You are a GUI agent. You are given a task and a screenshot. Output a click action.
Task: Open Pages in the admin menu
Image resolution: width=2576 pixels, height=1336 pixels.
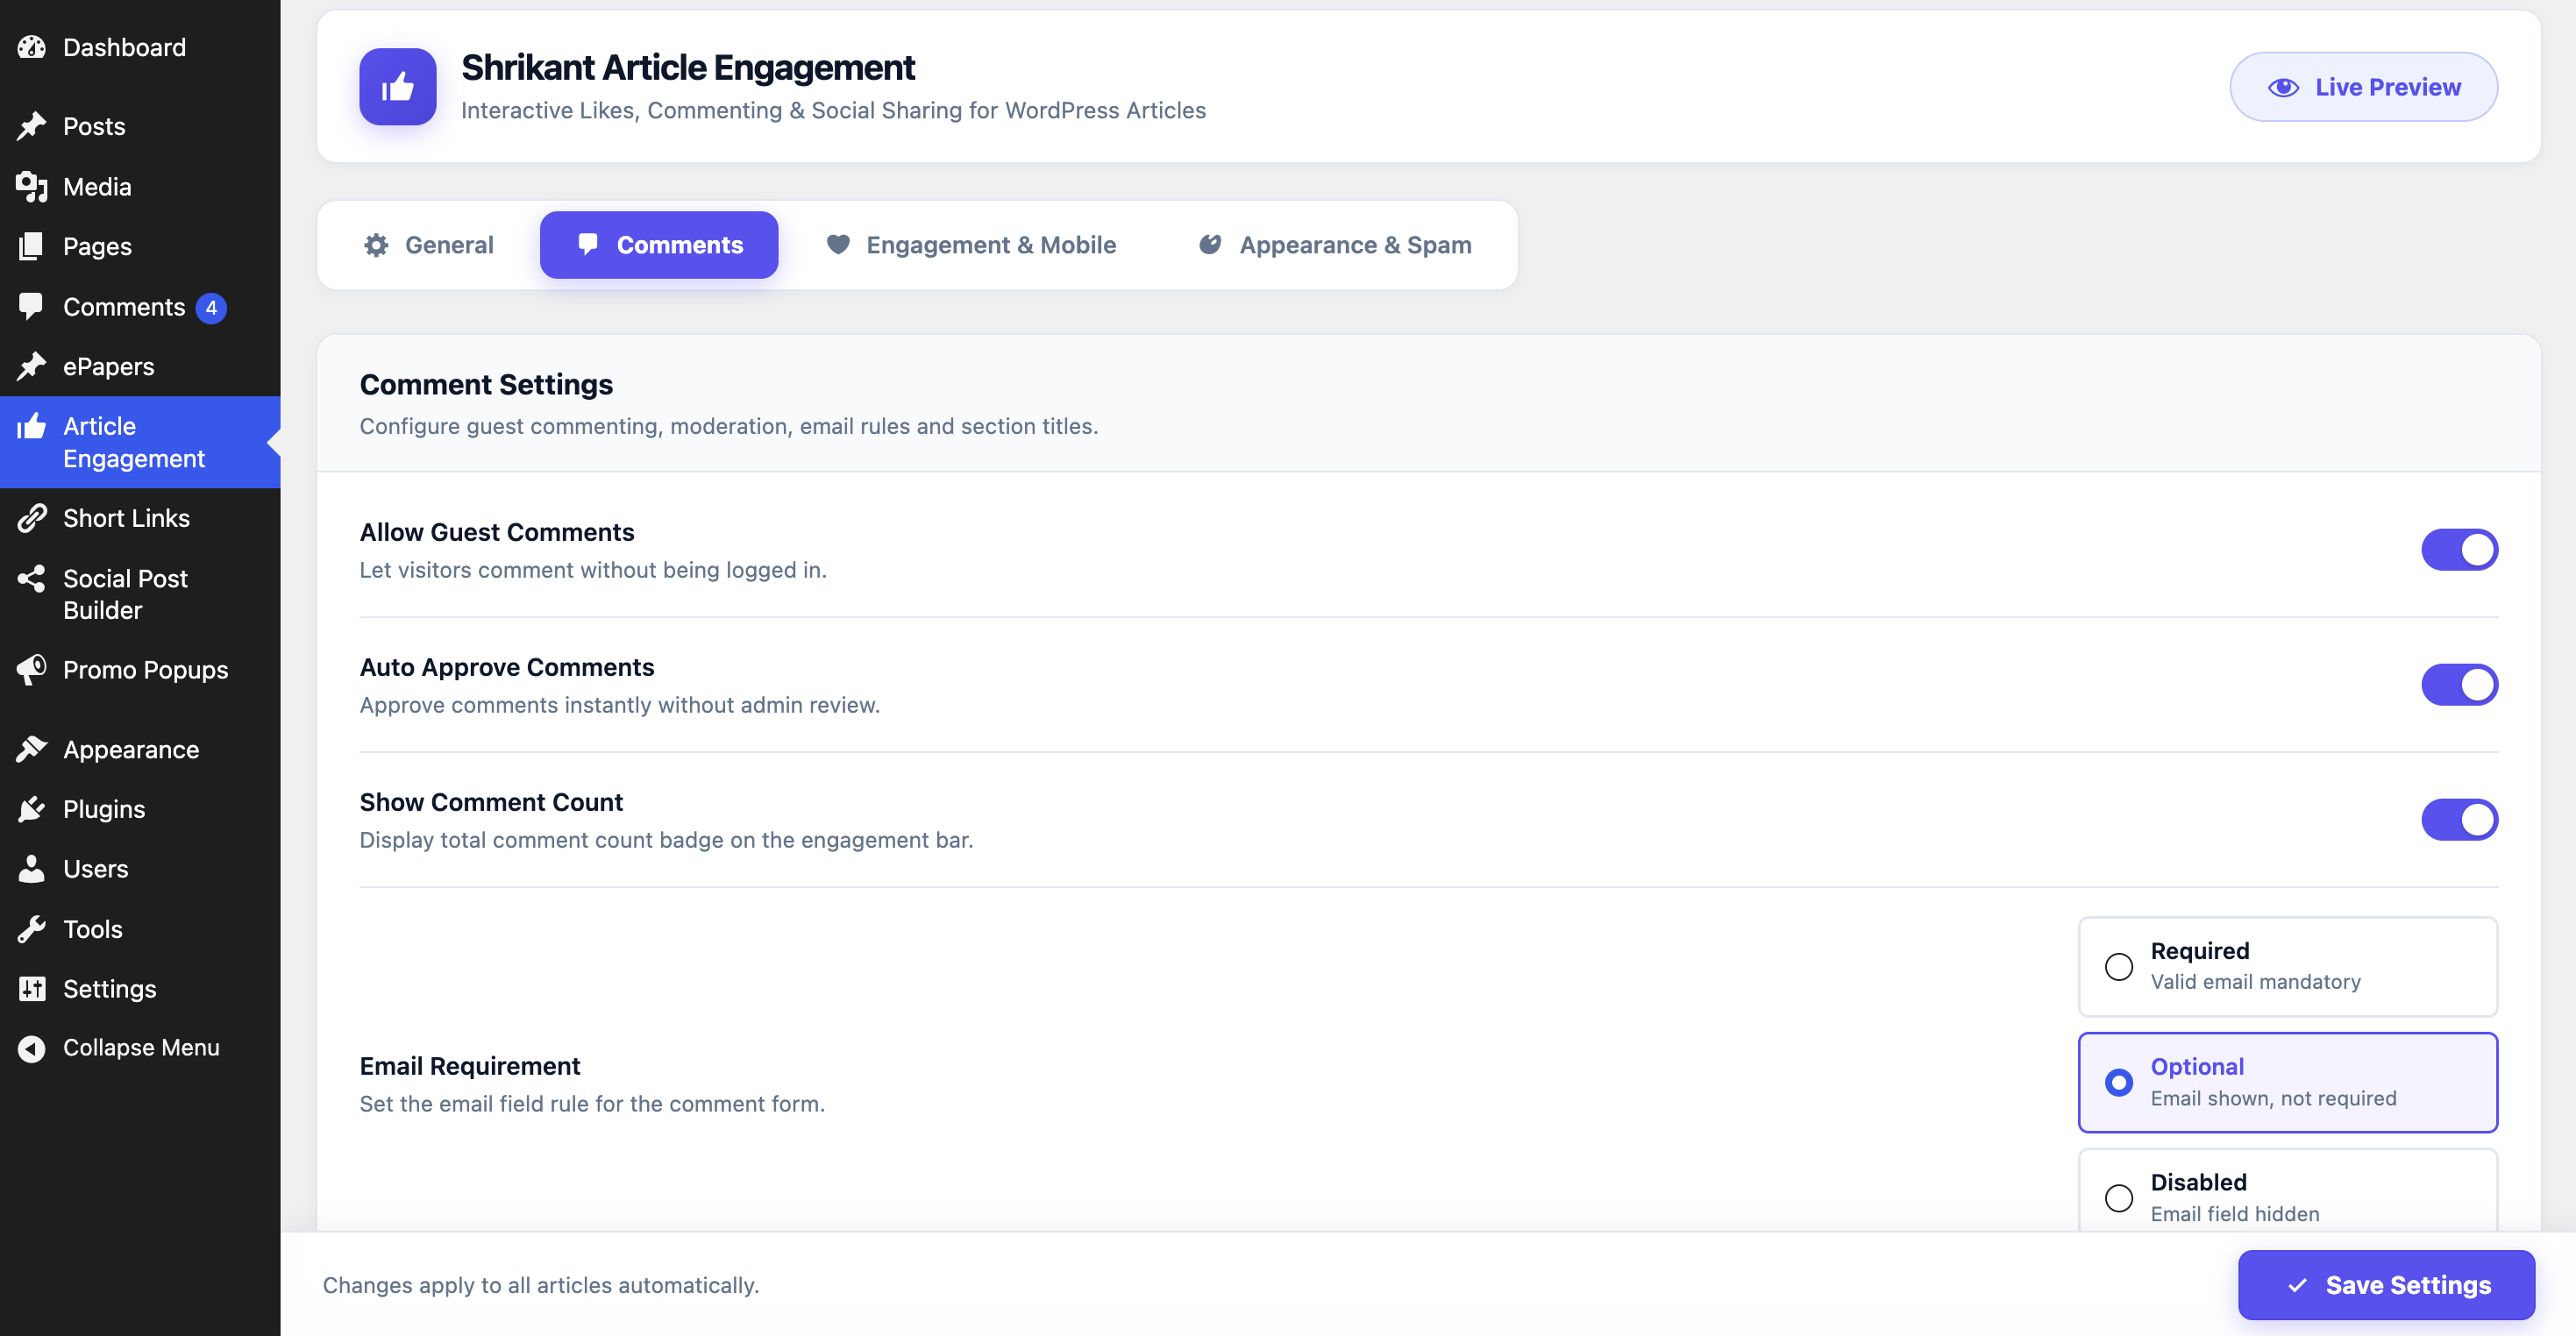coord(140,246)
